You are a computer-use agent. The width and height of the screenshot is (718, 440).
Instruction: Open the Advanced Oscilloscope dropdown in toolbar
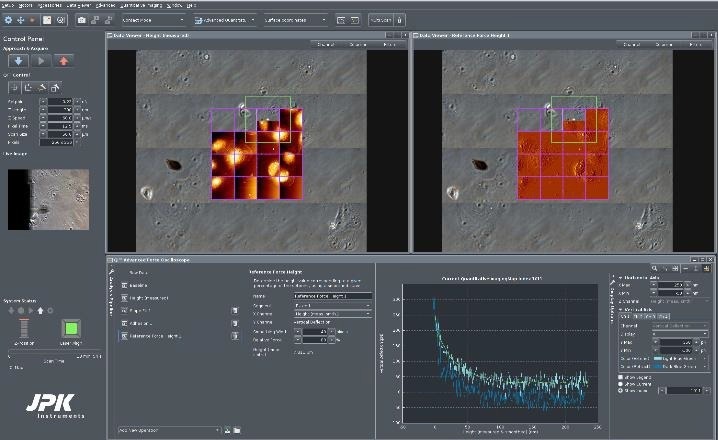tap(223, 19)
